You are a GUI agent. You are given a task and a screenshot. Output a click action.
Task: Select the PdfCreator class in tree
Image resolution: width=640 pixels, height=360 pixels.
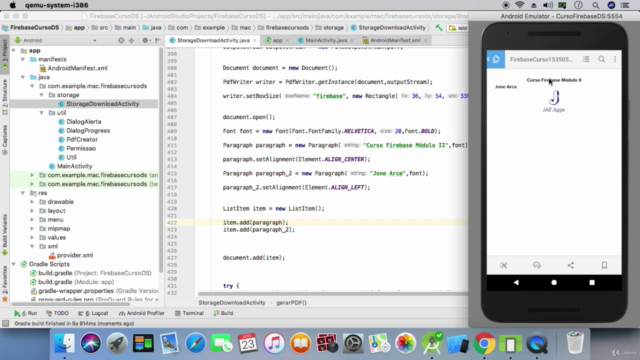(x=82, y=139)
